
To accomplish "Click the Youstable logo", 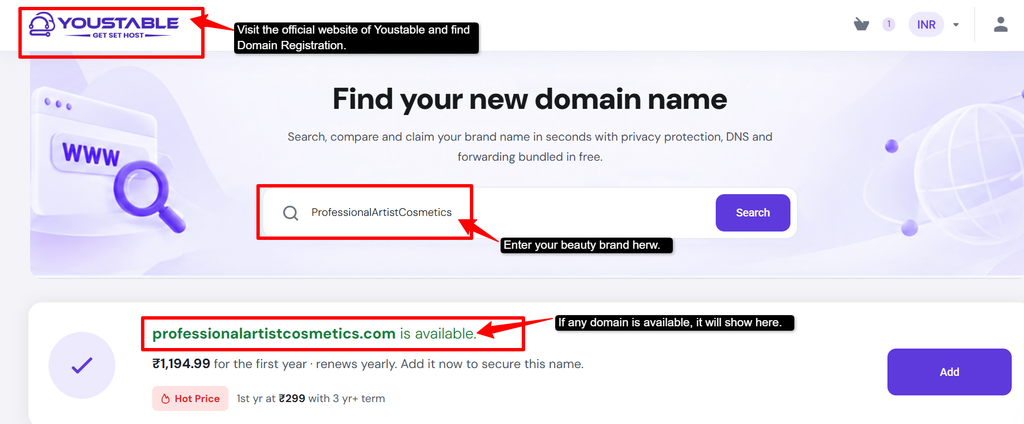I will click(104, 27).
